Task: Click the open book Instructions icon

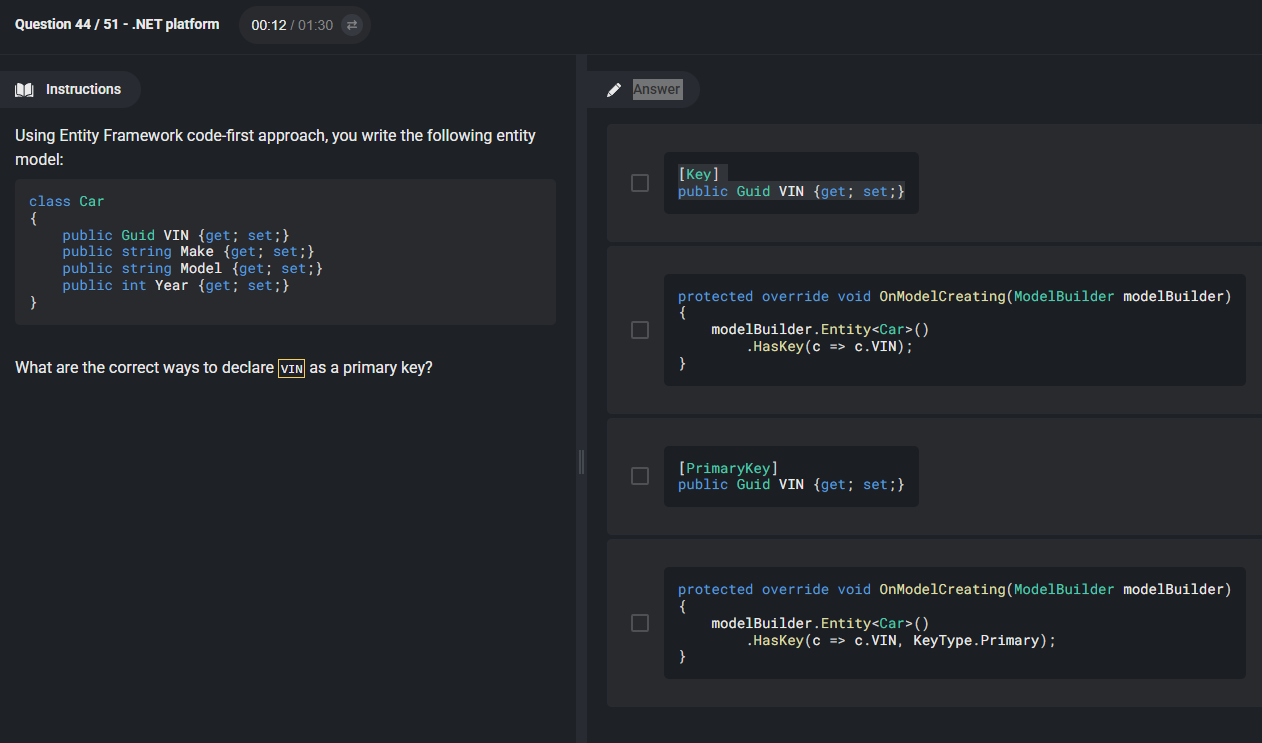Action: 25,90
